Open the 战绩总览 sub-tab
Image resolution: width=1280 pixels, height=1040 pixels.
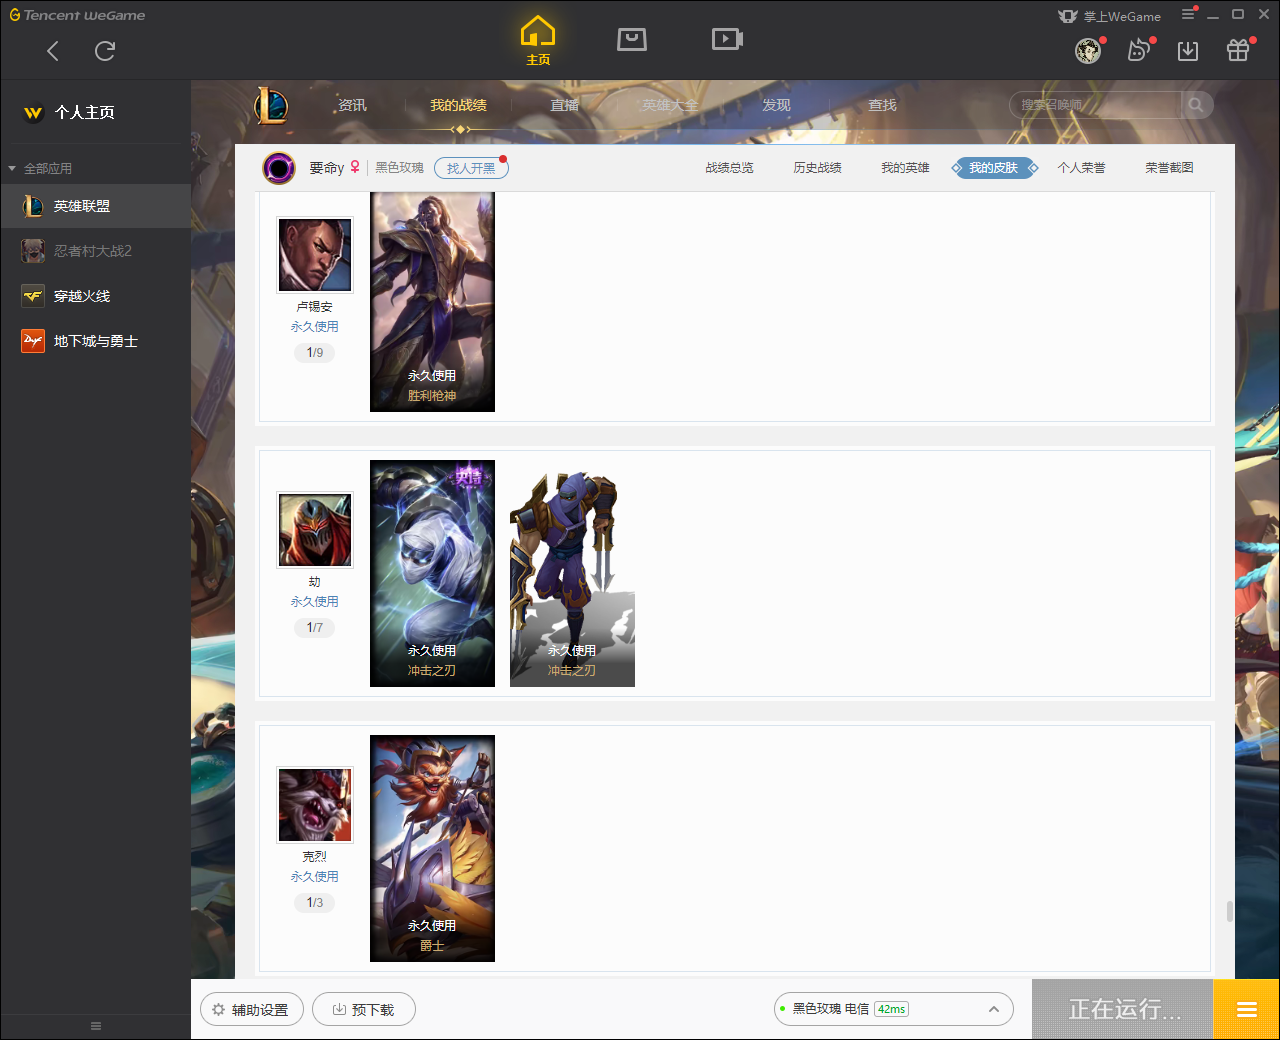click(729, 168)
